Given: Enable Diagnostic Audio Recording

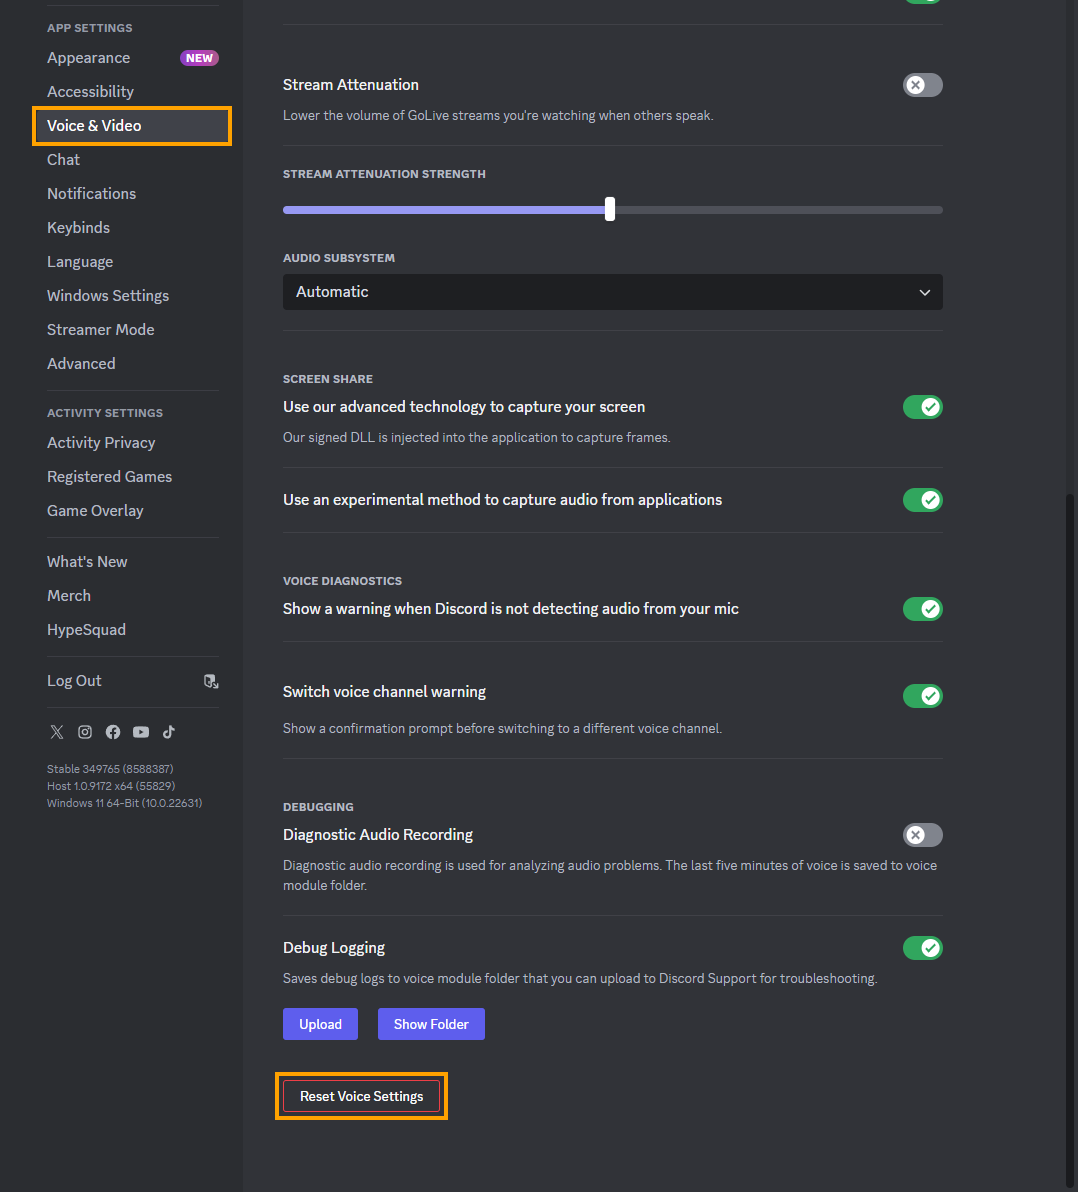Looking at the screenshot, I should (922, 835).
